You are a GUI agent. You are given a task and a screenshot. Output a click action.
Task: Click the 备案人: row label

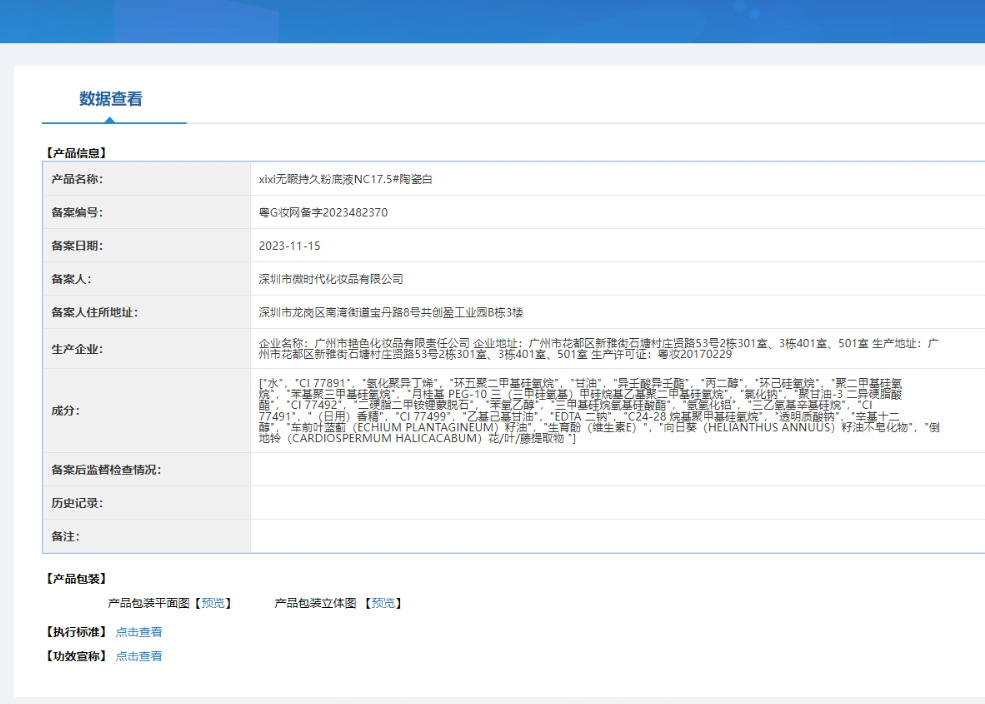pos(71,279)
